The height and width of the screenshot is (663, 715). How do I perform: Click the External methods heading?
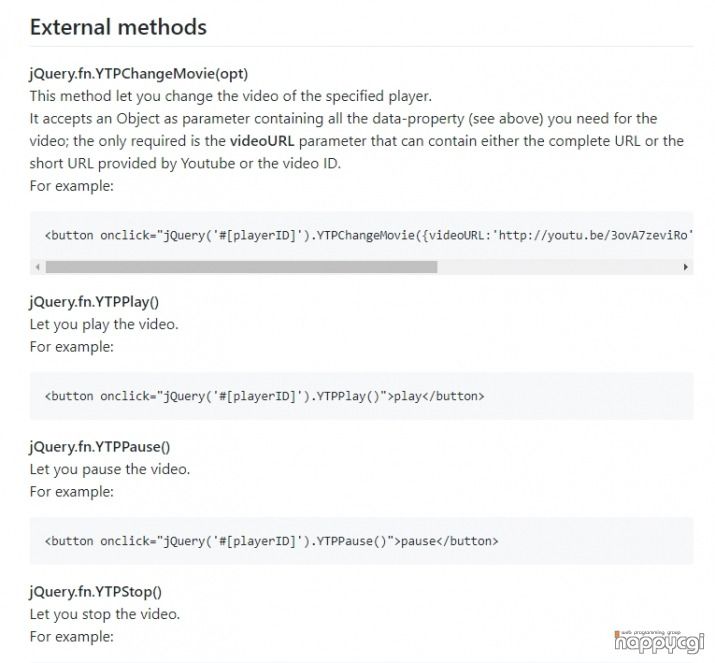(118, 27)
